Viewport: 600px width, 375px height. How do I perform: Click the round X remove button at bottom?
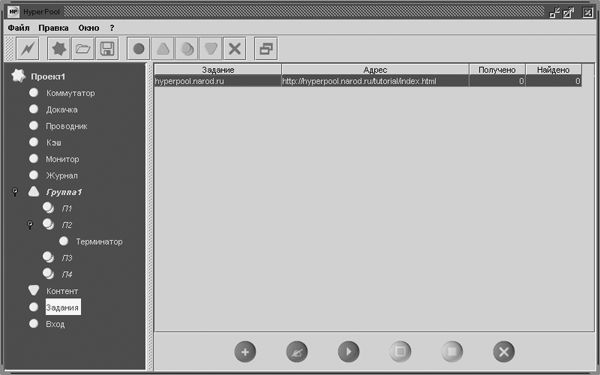point(504,352)
